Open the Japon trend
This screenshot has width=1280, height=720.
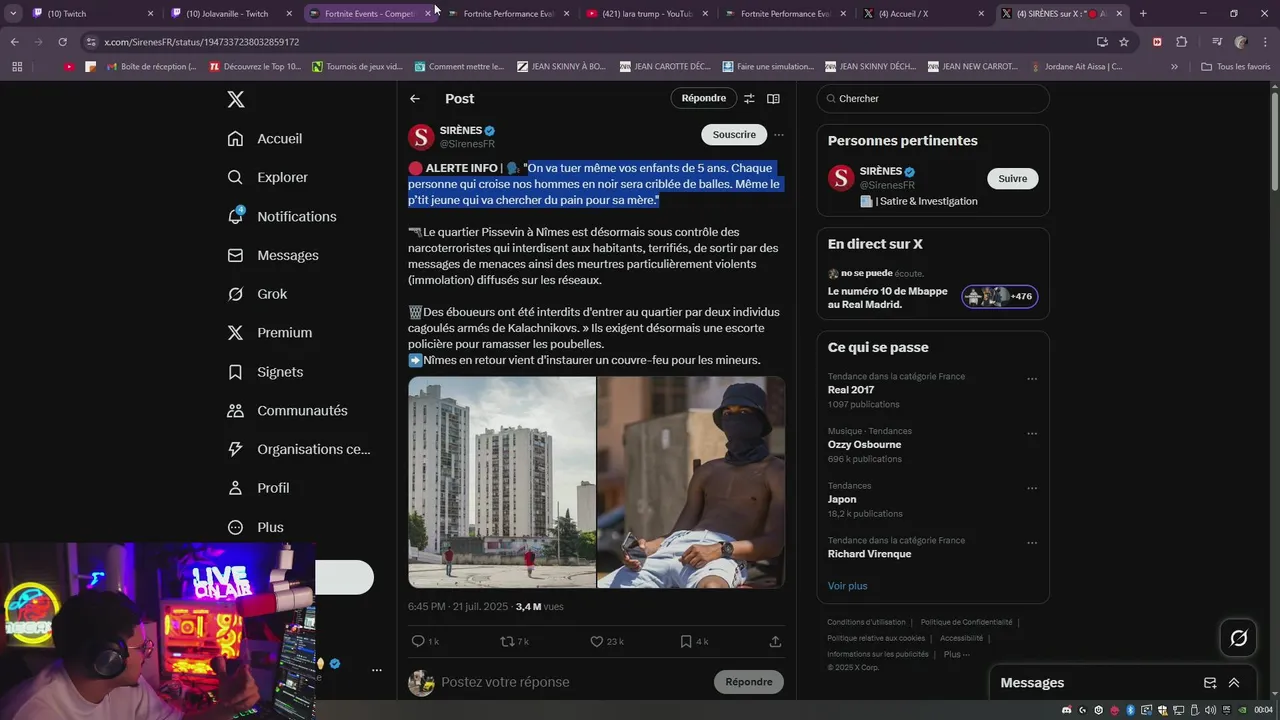[842, 499]
